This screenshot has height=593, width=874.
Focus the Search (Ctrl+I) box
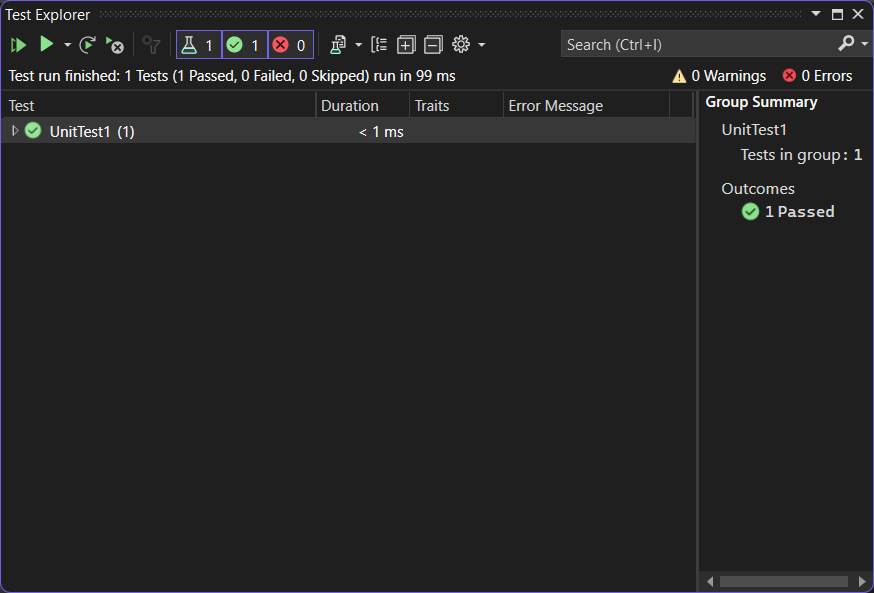pyautogui.click(x=697, y=44)
